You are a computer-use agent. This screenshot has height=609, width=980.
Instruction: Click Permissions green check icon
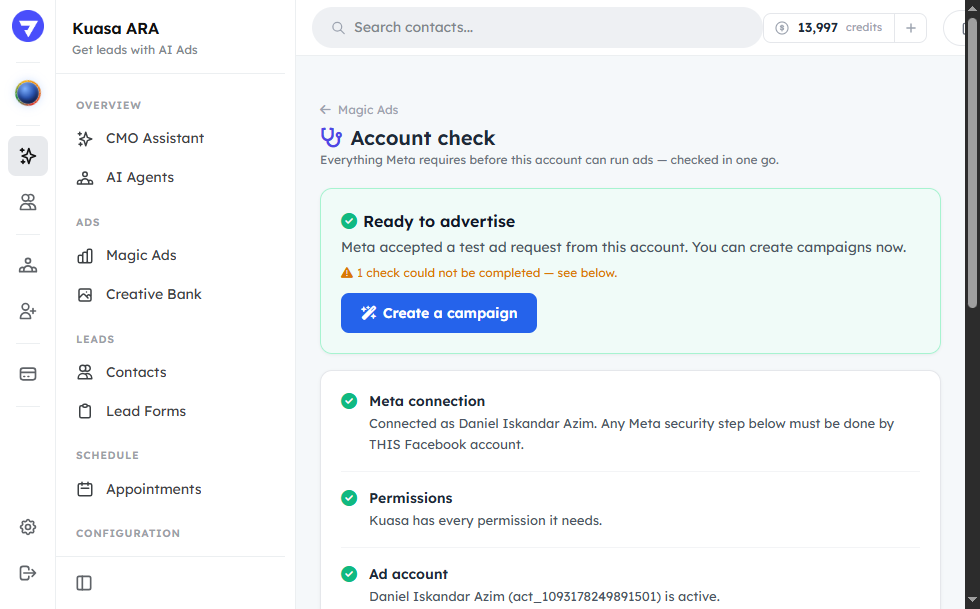pyautogui.click(x=349, y=498)
